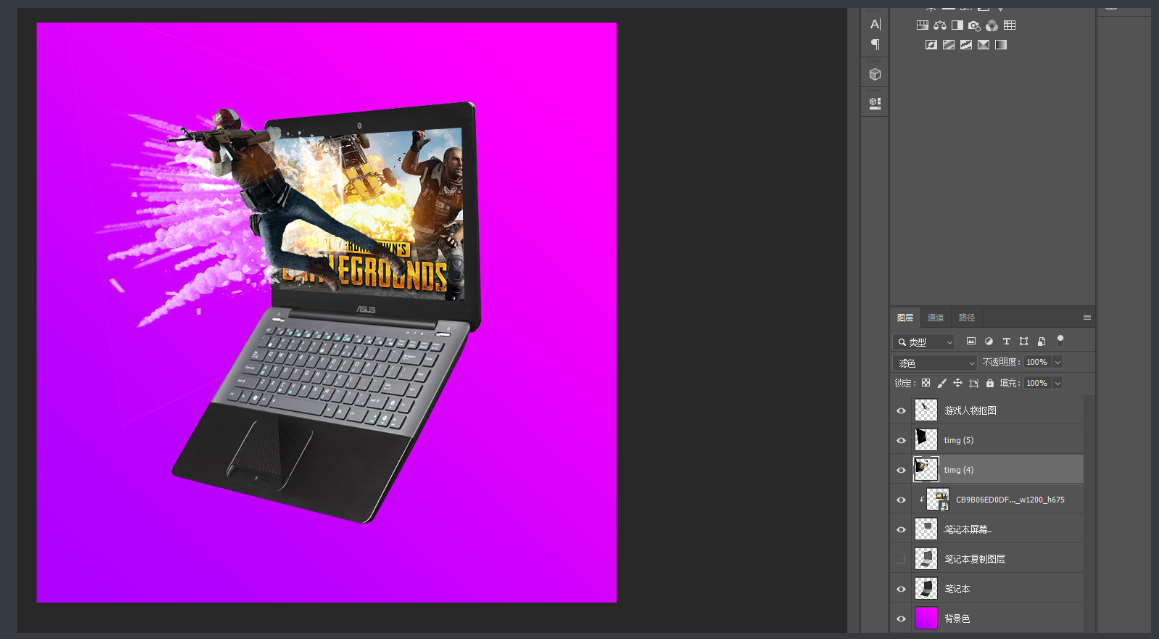Viewport: 1159px width, 639px height.
Task: Open the Paragraph panel icon
Action: (875, 44)
